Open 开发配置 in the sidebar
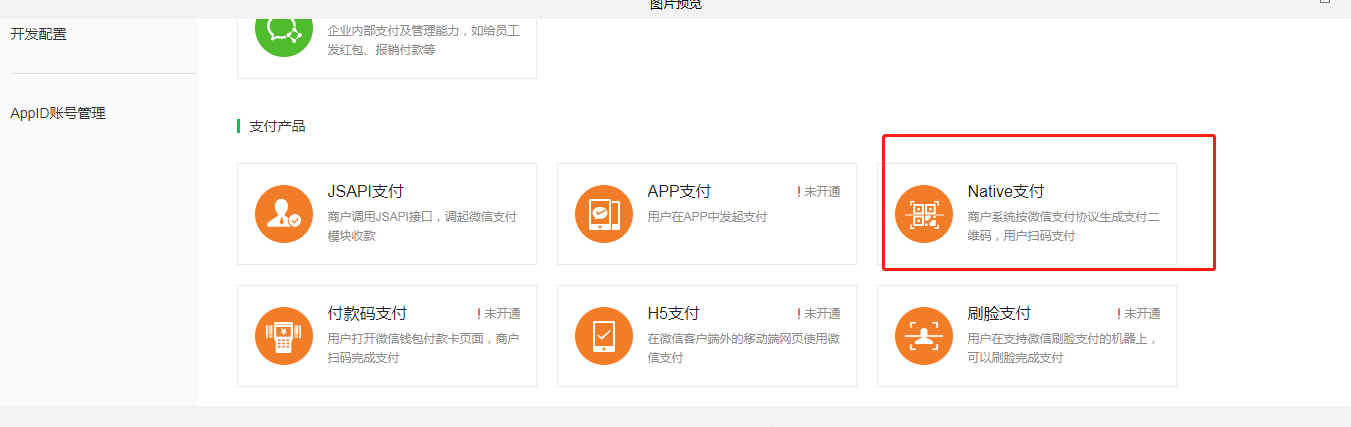This screenshot has width=1351, height=427. point(38,33)
